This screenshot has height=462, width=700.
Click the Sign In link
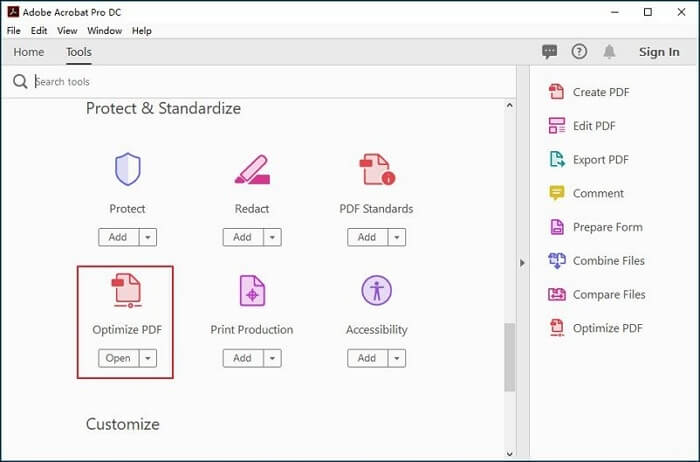click(659, 52)
